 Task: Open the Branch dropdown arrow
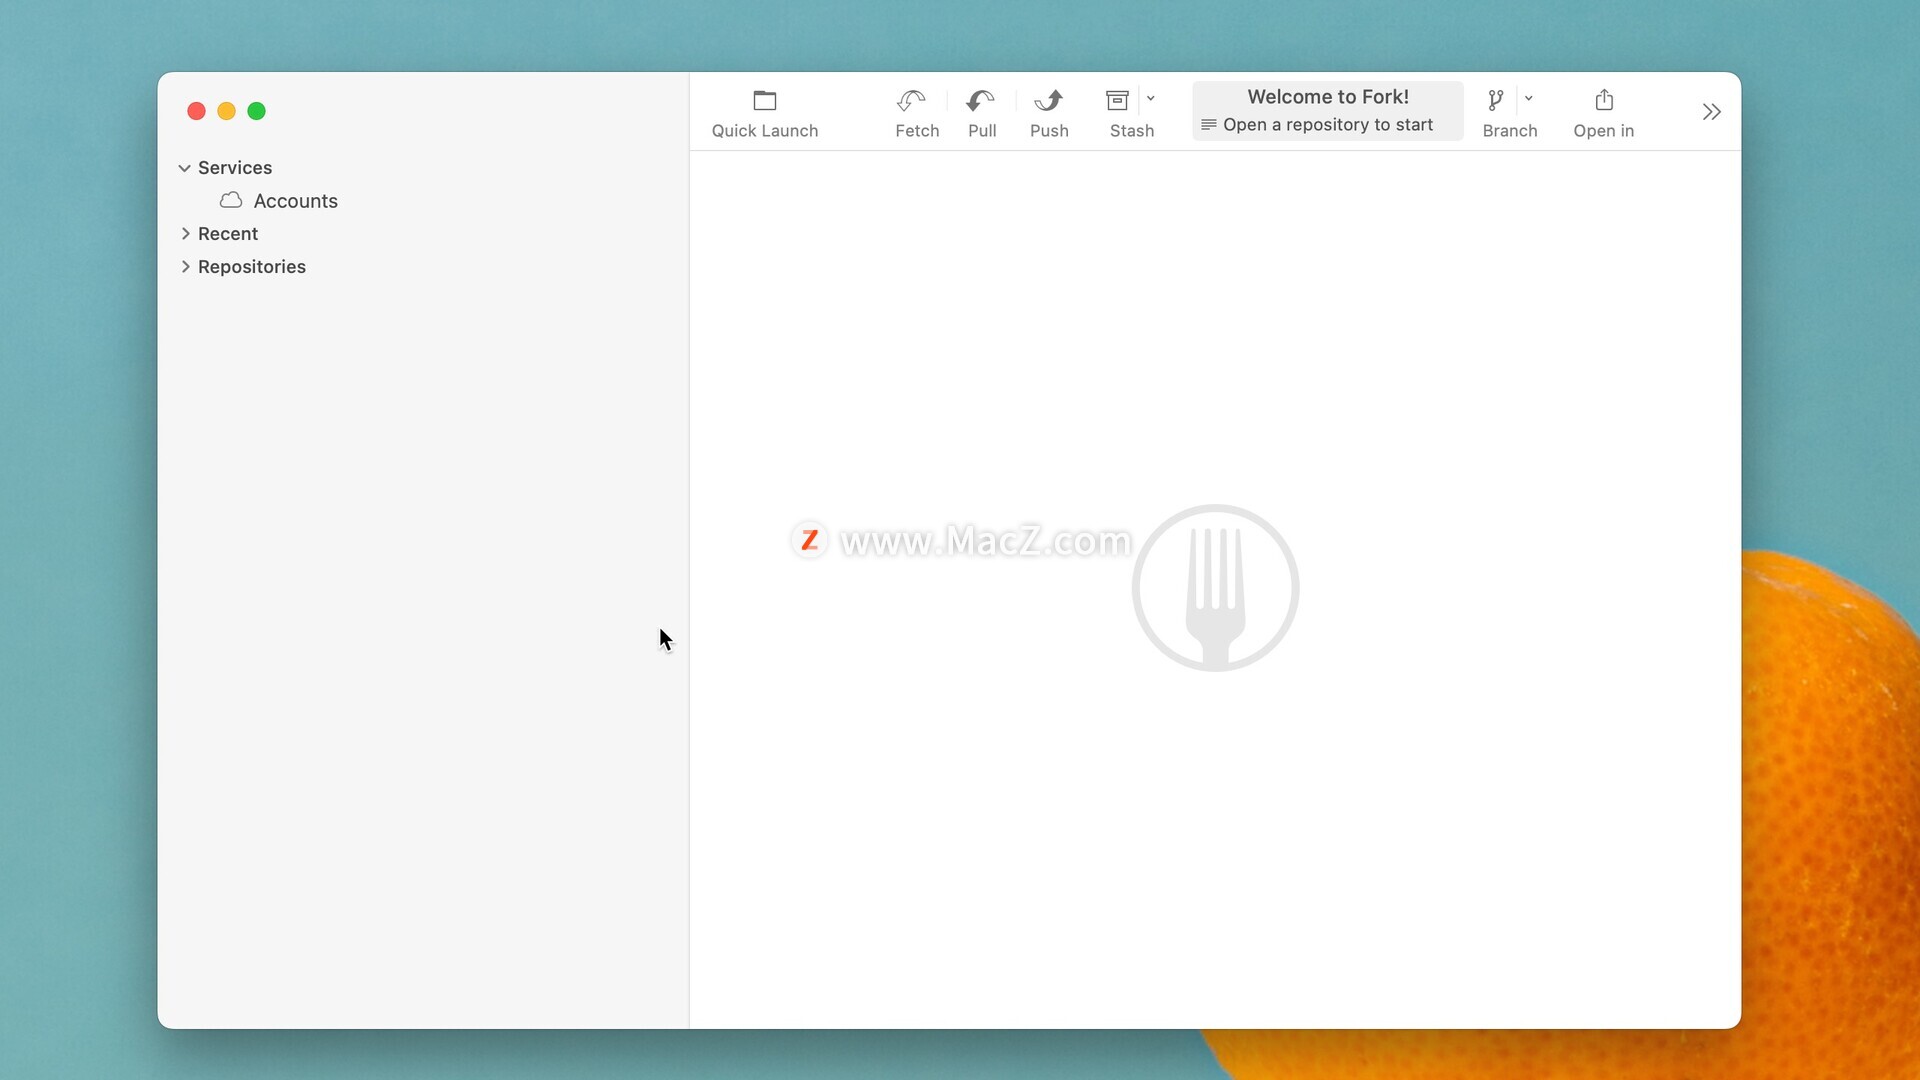click(x=1529, y=98)
